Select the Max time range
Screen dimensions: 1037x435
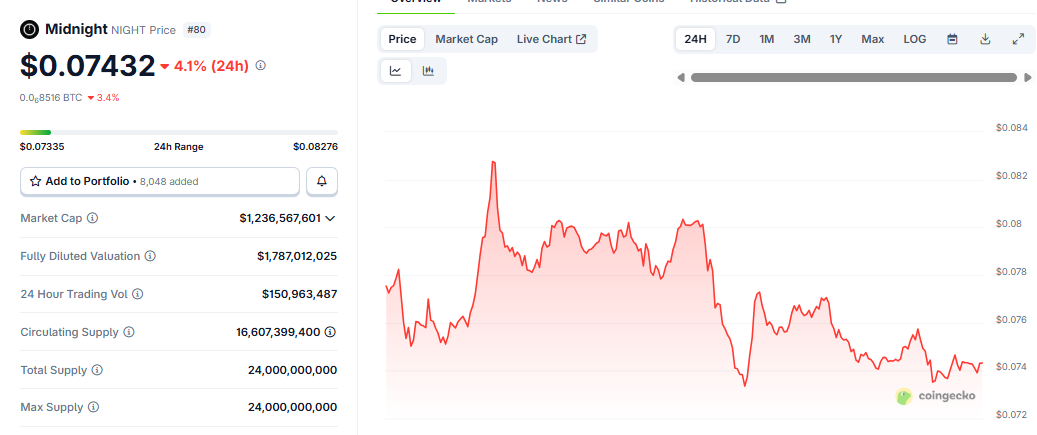872,39
